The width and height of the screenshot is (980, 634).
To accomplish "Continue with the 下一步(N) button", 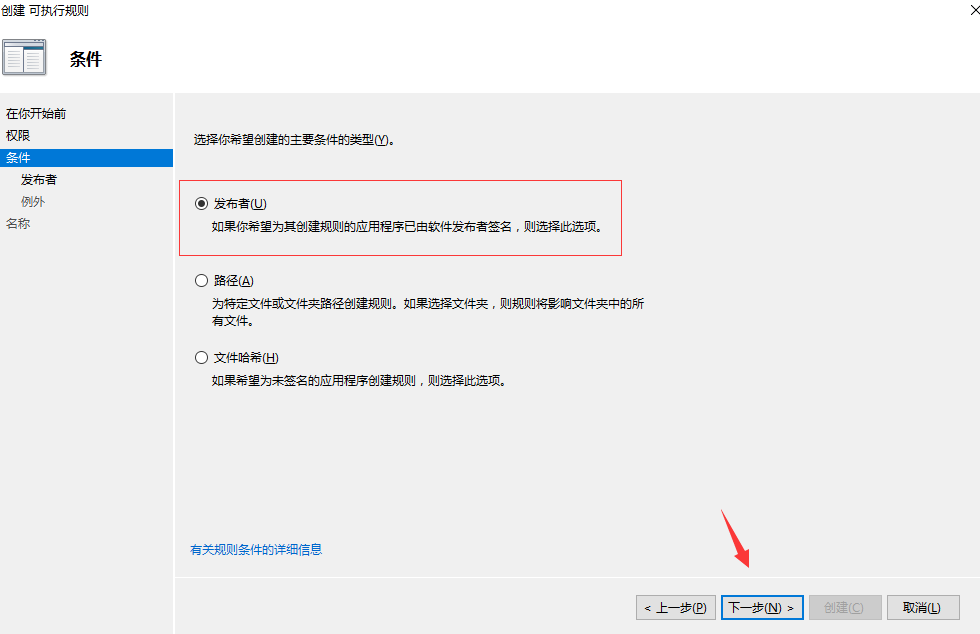I will point(762,608).
